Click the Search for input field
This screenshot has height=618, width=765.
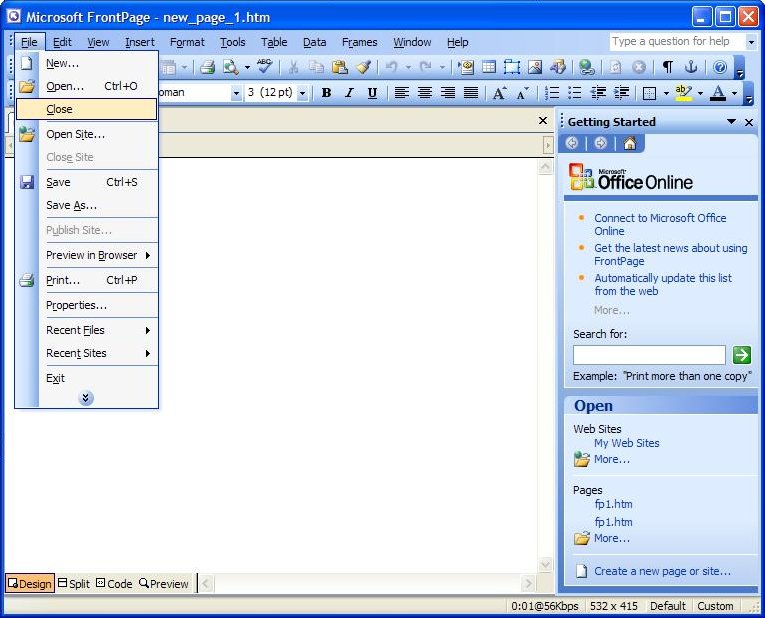(x=649, y=355)
